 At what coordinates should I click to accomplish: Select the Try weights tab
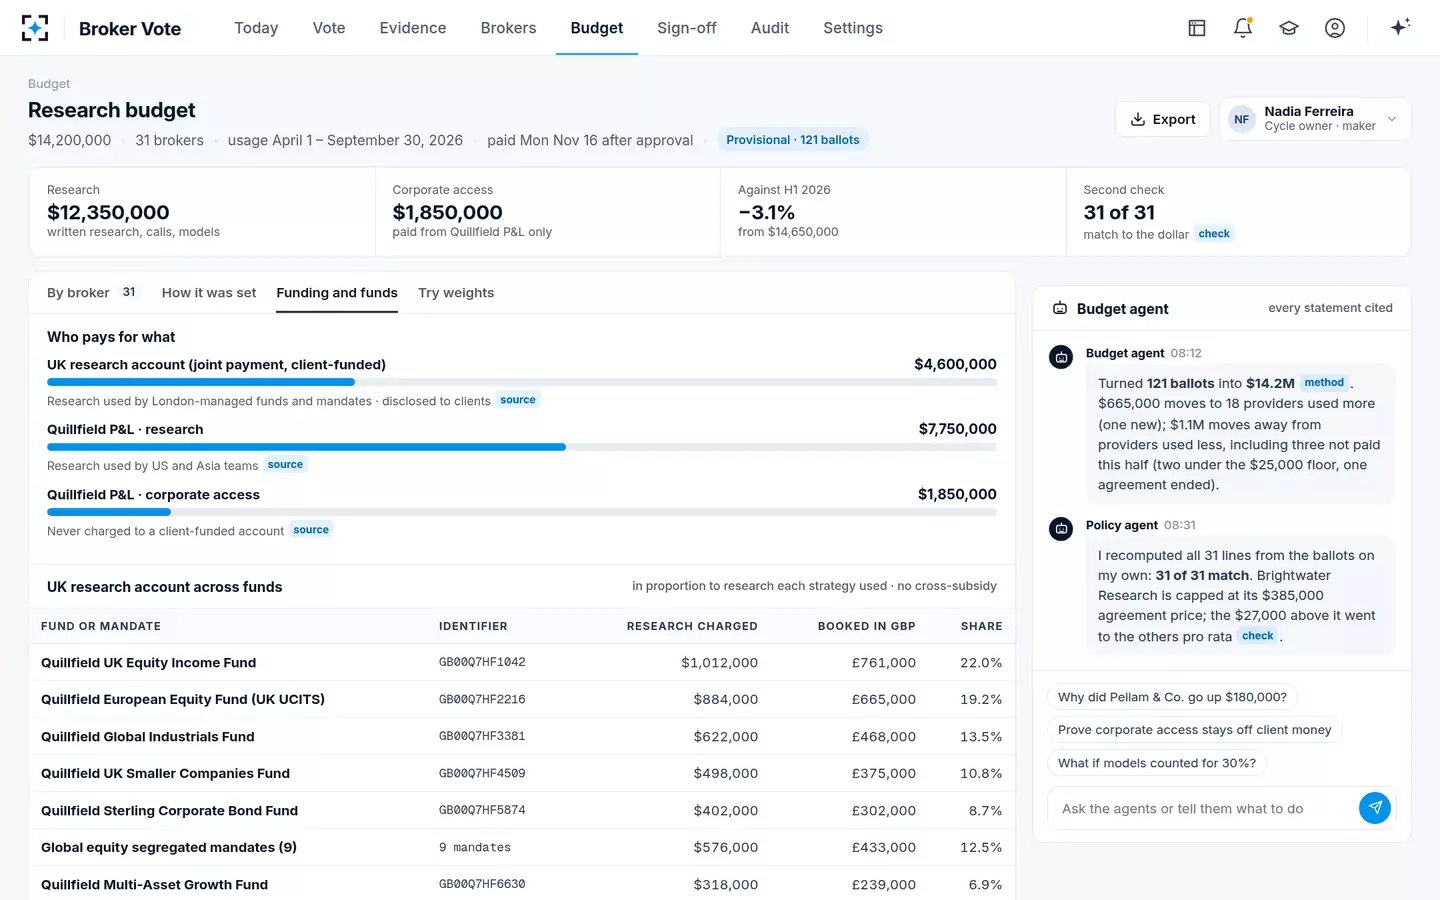456,293
